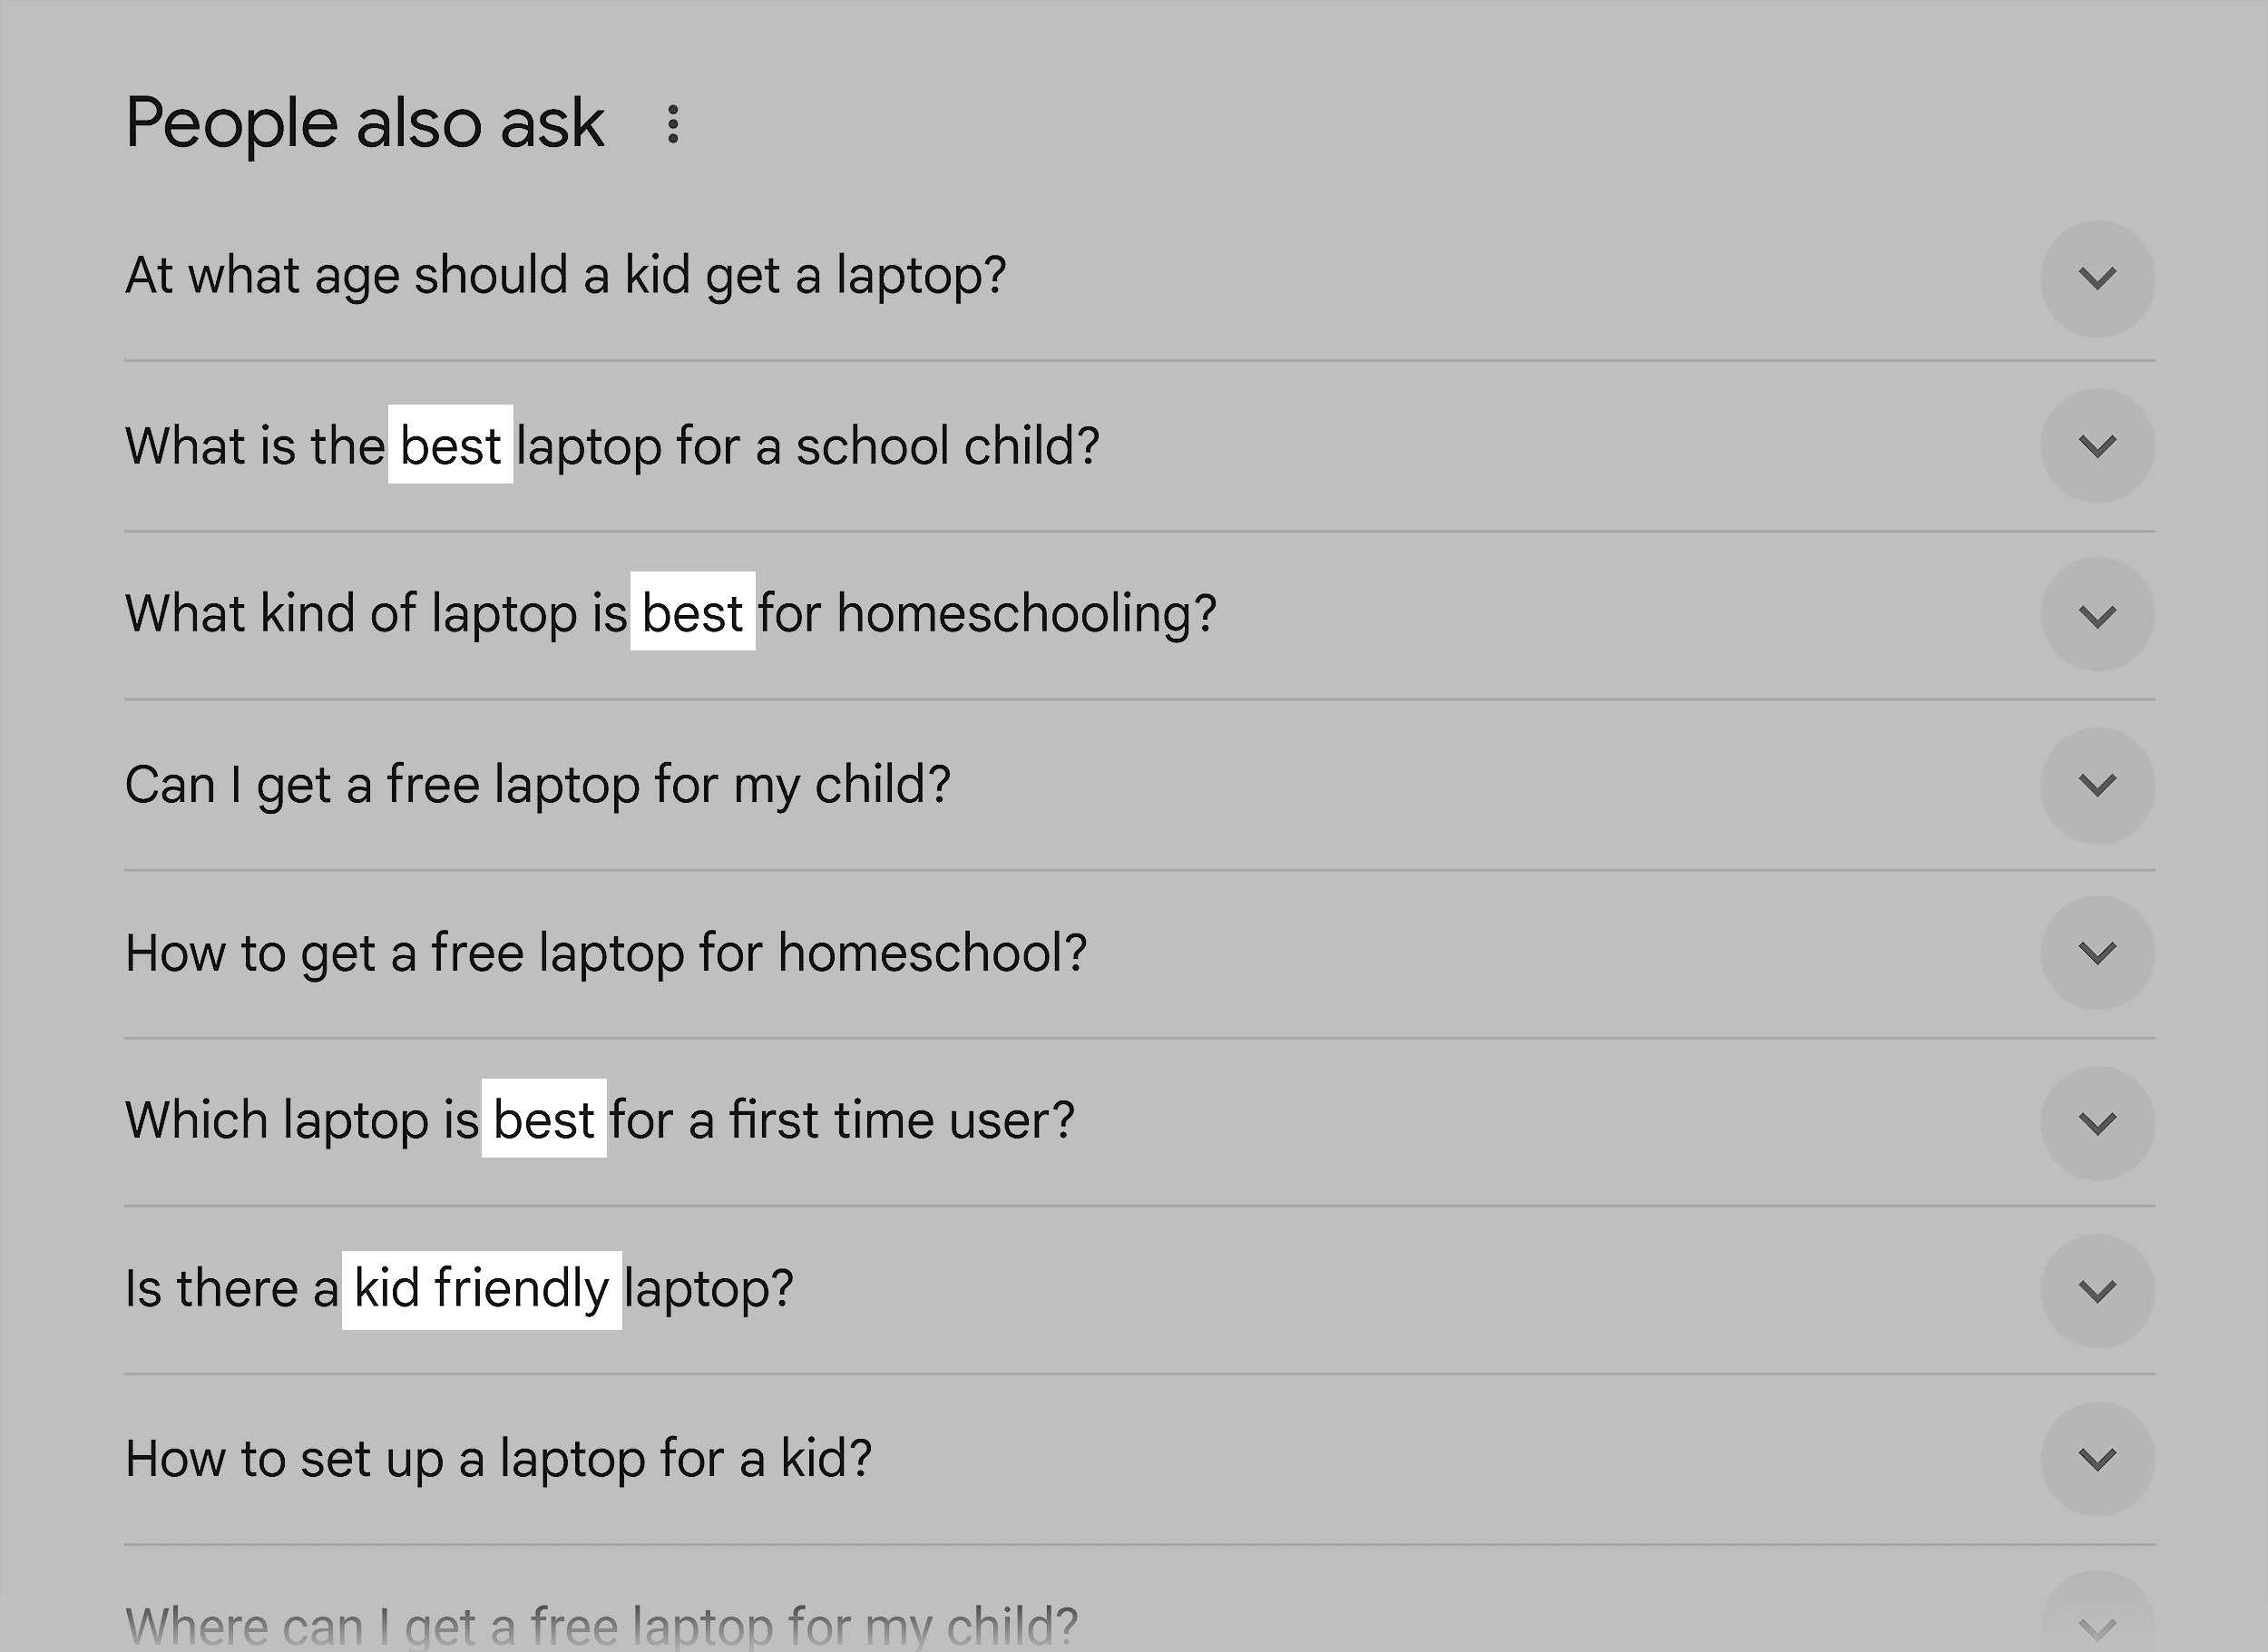
Task: Select the kid friendly laptop question
Action: [x=459, y=1290]
